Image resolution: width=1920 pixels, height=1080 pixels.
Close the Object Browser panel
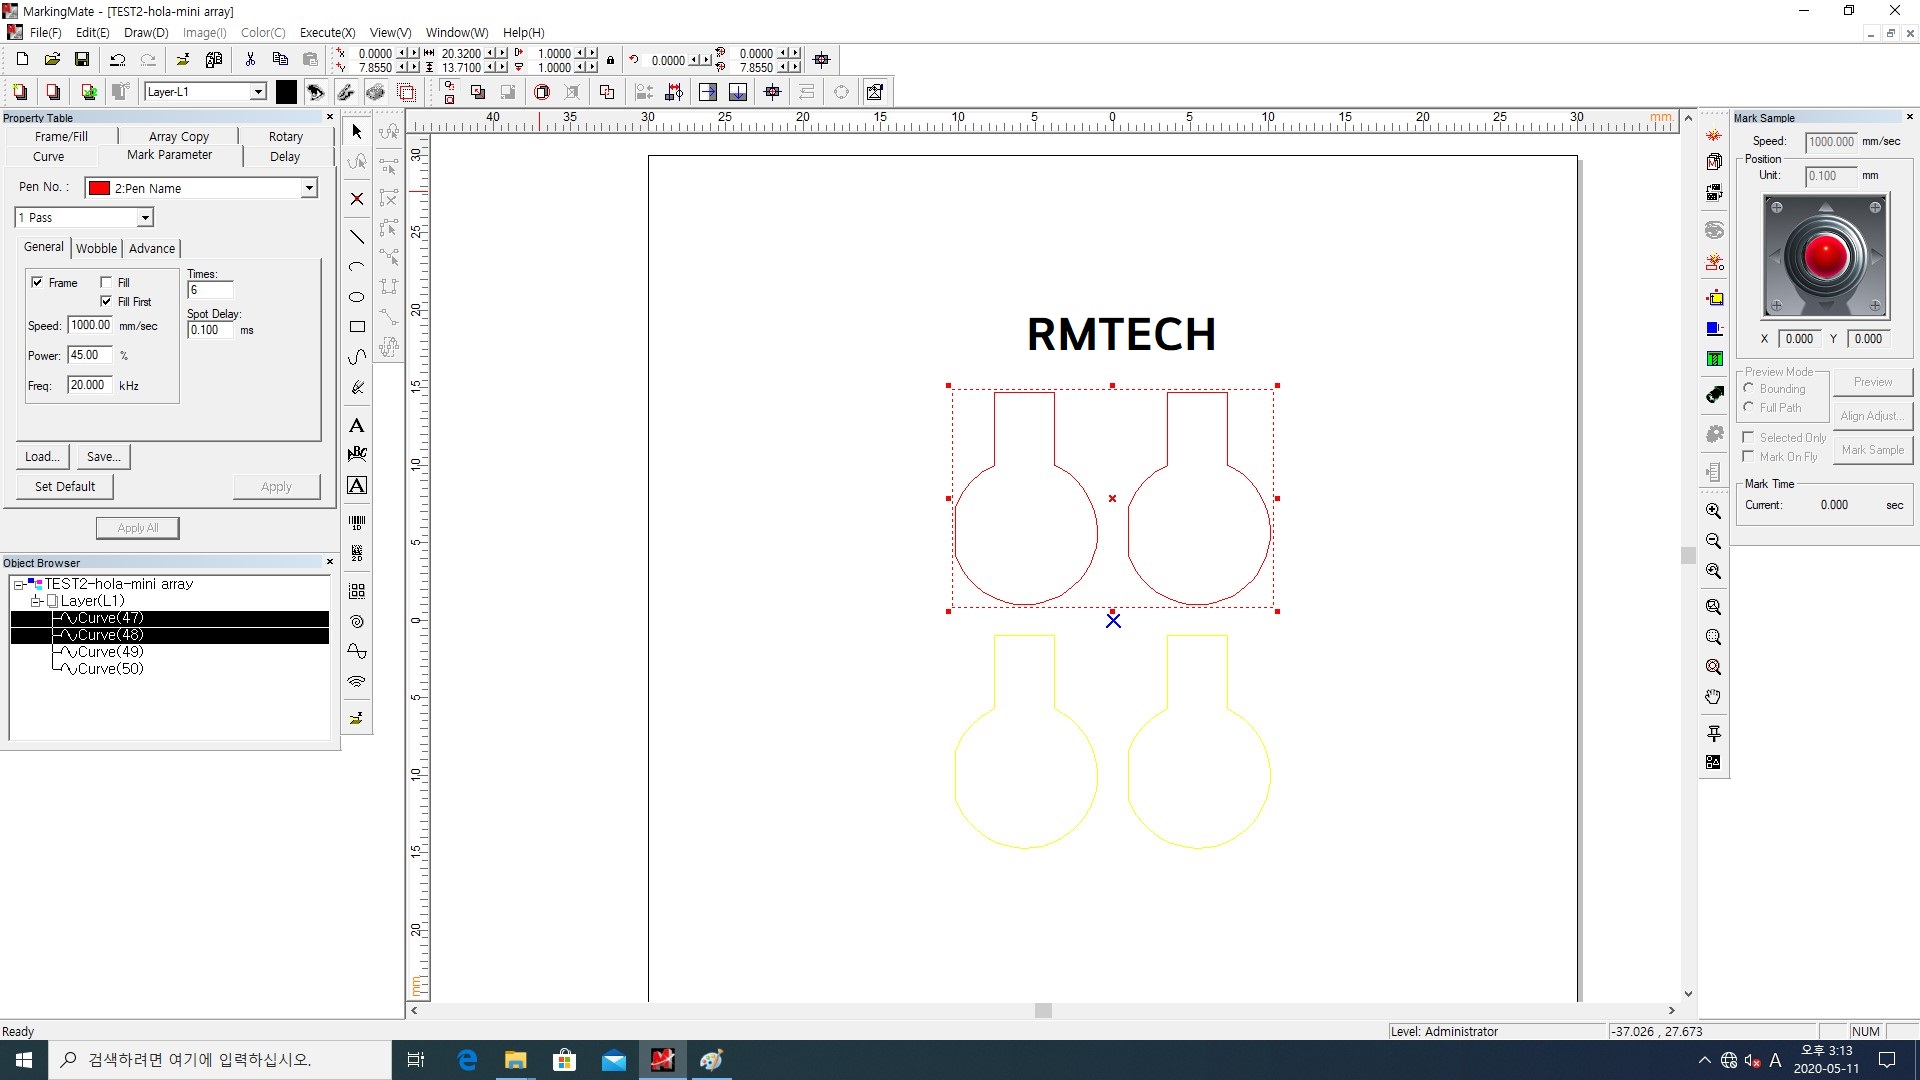click(330, 562)
